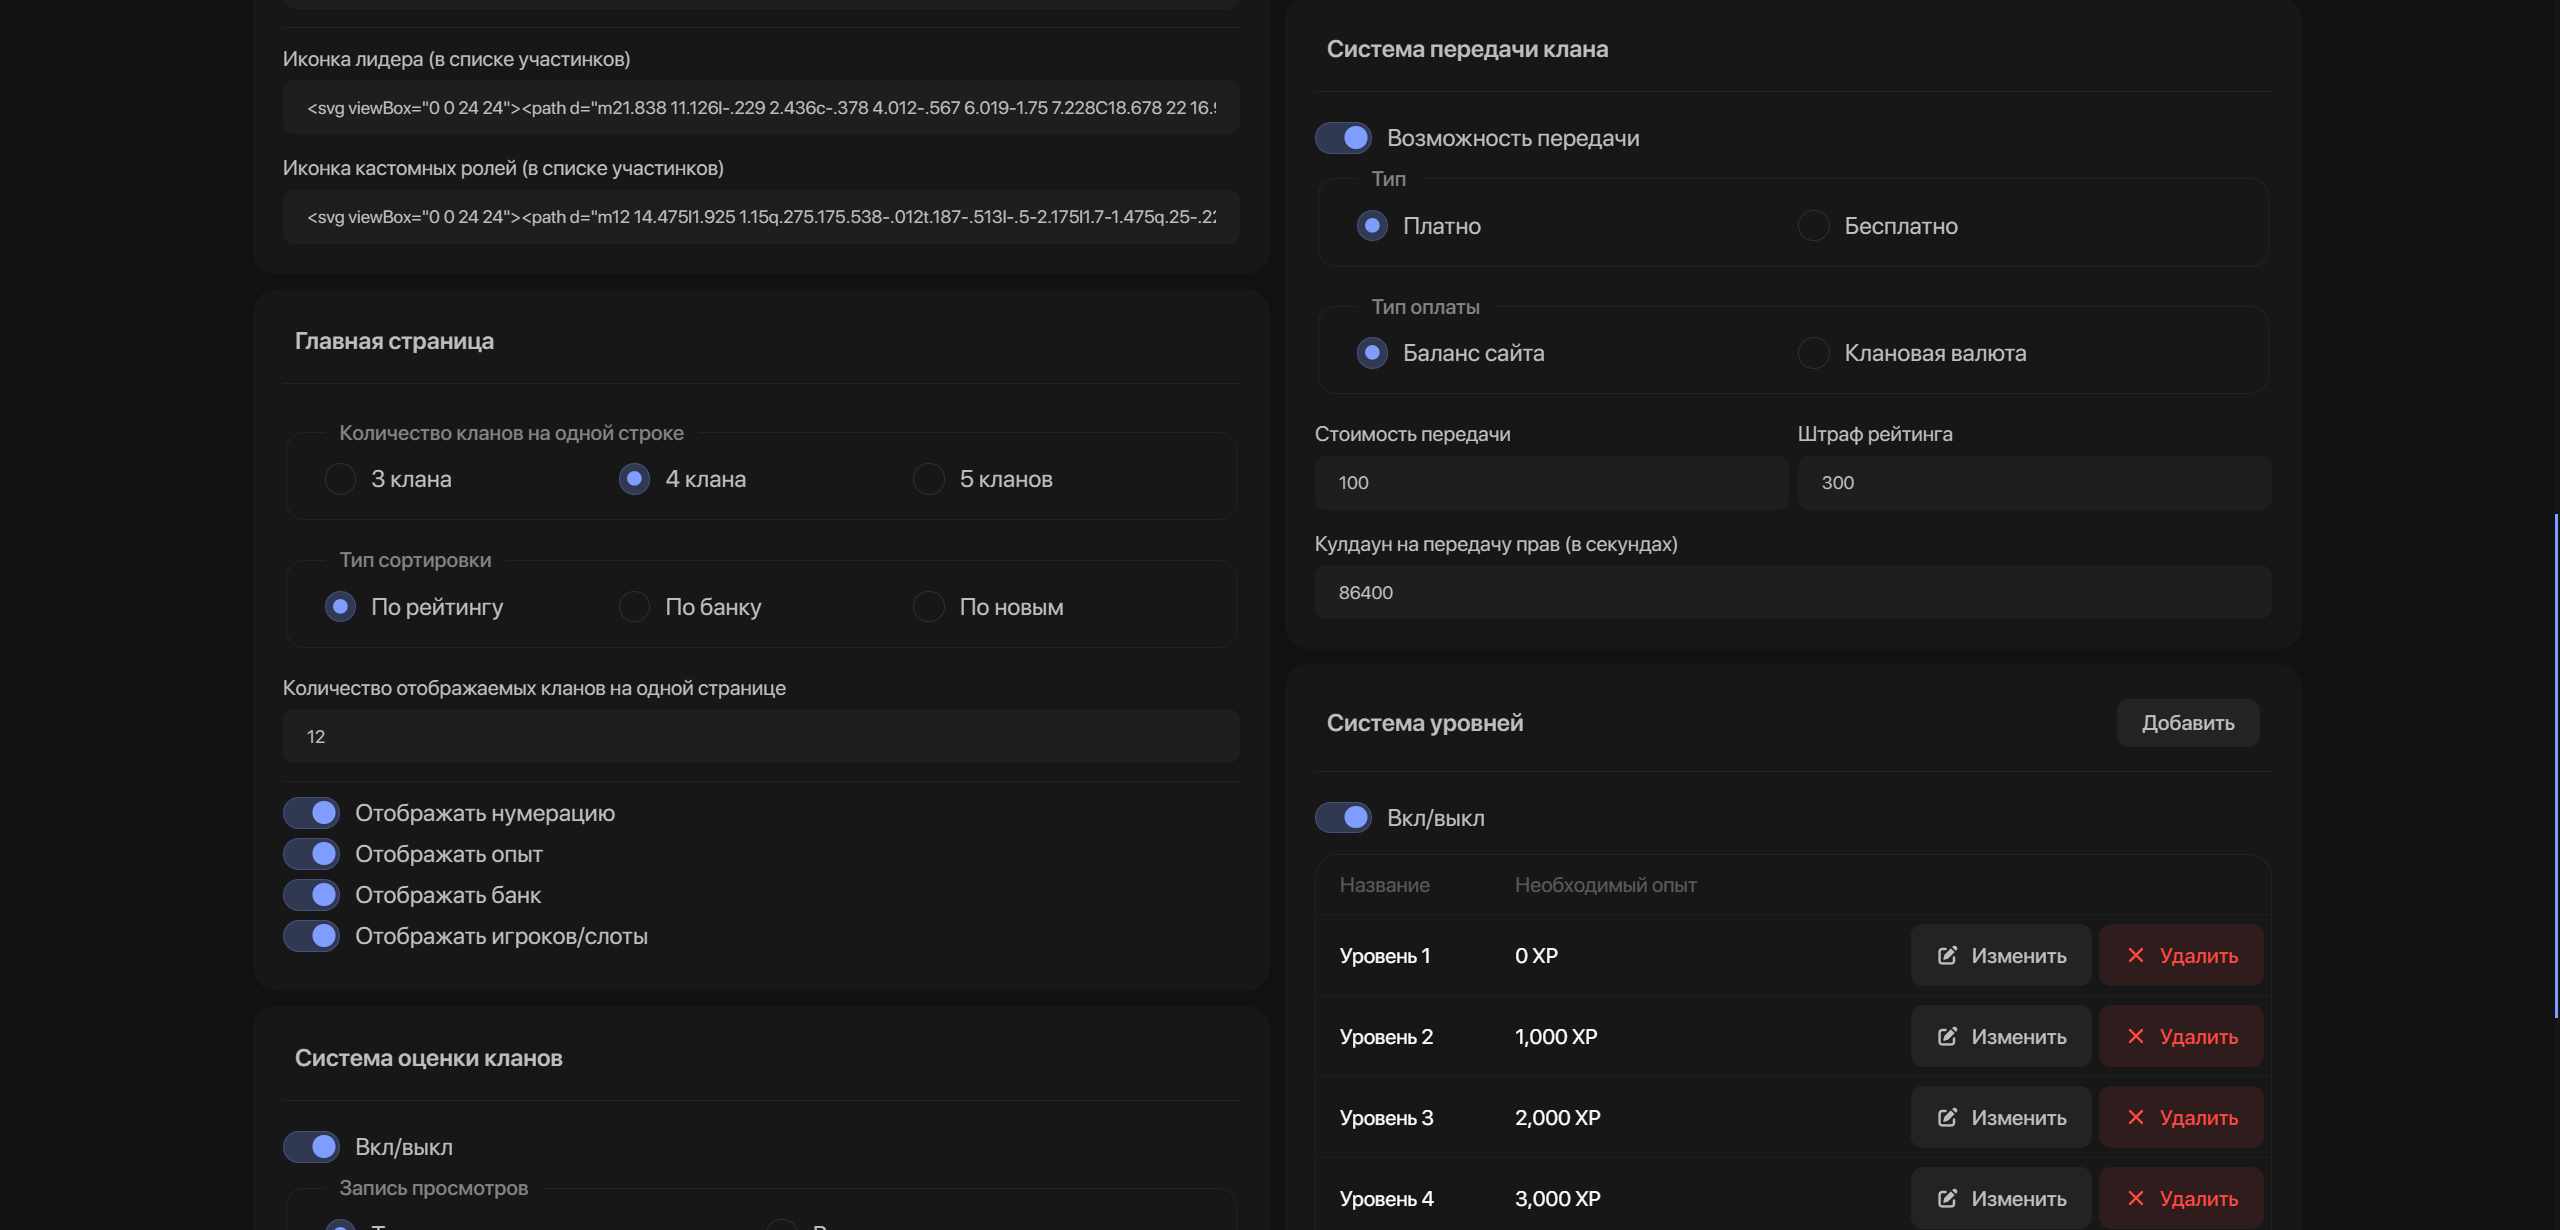Click the Кулдаун field showing 86400
Screen dimensions: 2560x1230
tap(1793, 593)
